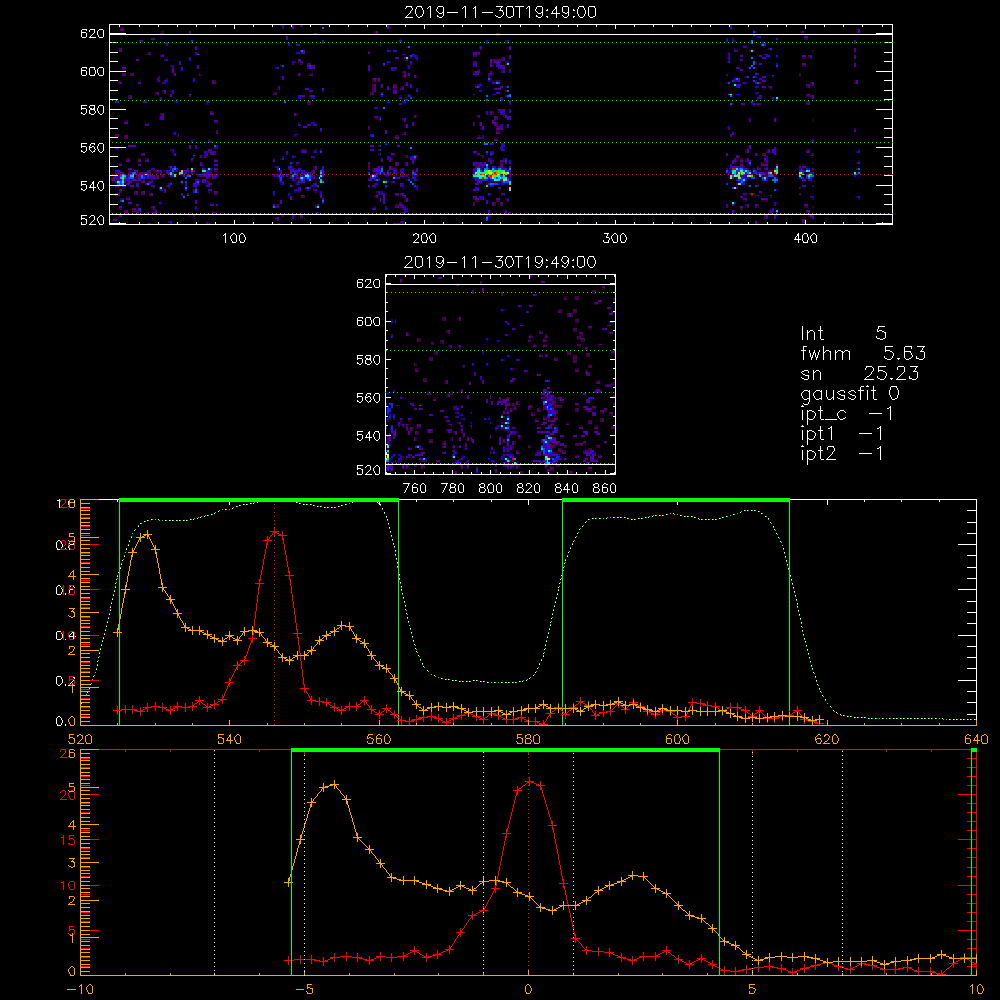Select the '580' x-axis label of the profile plot
This screenshot has height=1000, width=1000.
pos(528,739)
